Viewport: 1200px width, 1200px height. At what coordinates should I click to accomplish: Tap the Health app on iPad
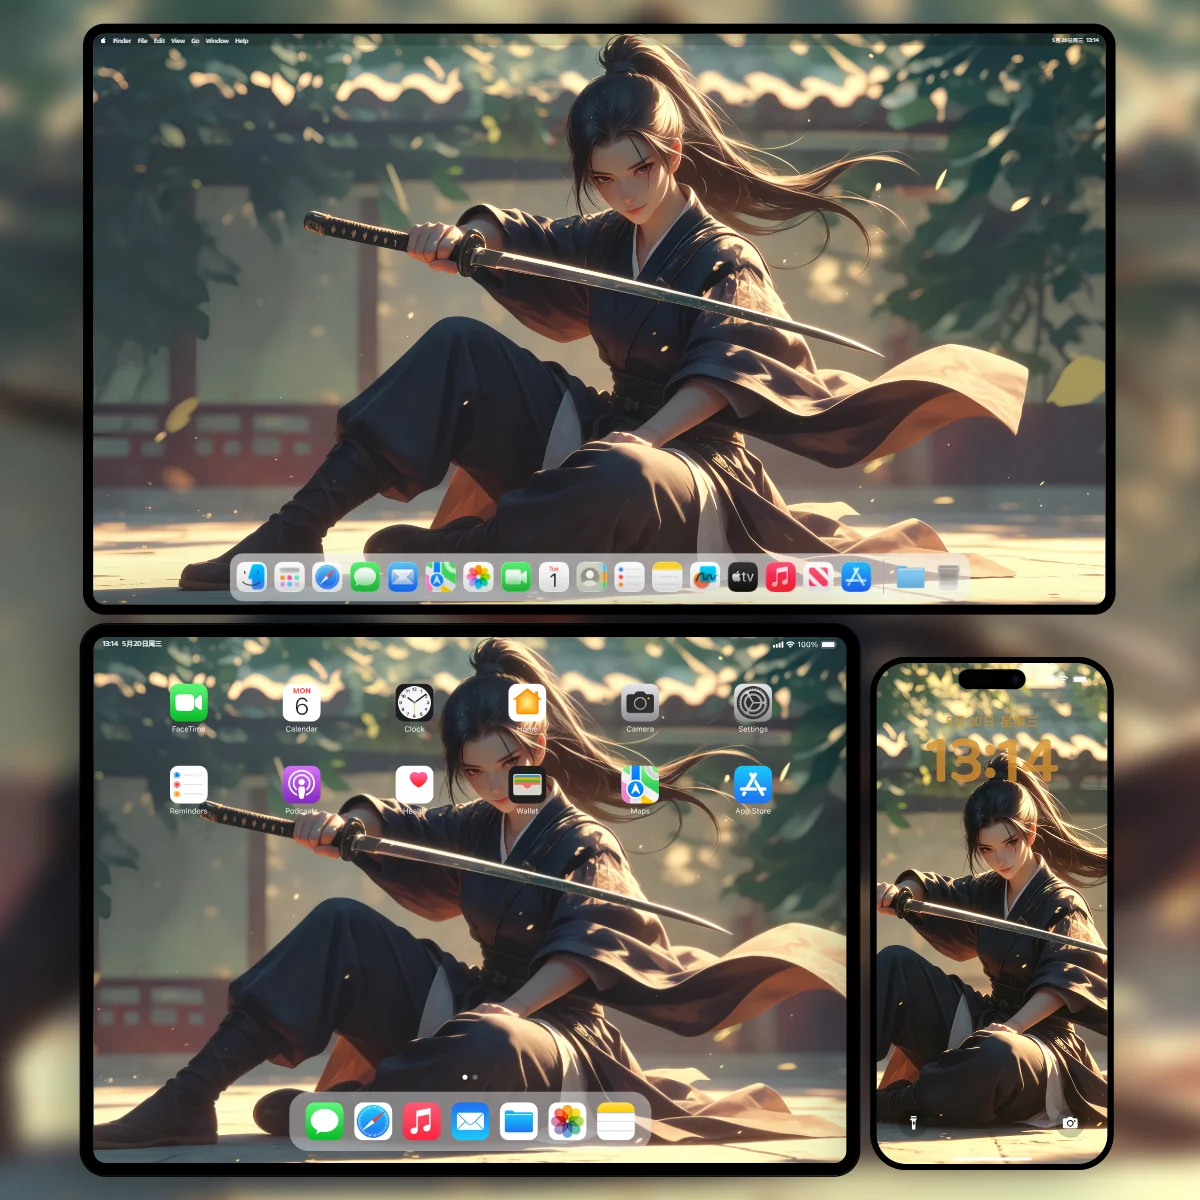414,785
